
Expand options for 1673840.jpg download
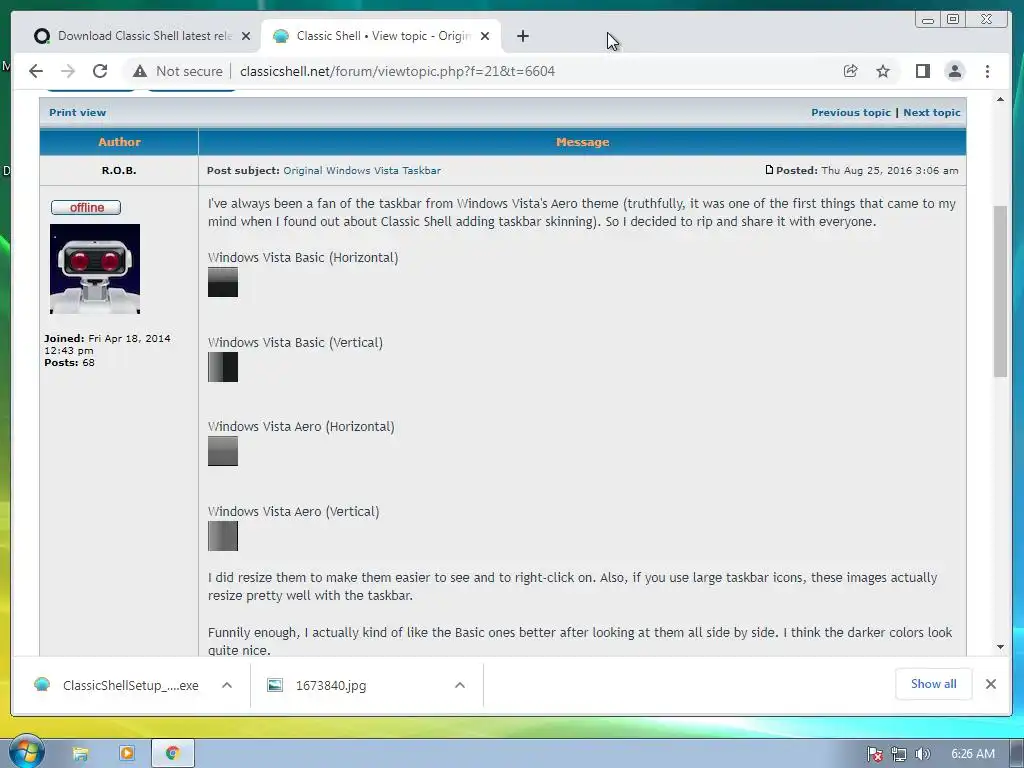tap(460, 685)
